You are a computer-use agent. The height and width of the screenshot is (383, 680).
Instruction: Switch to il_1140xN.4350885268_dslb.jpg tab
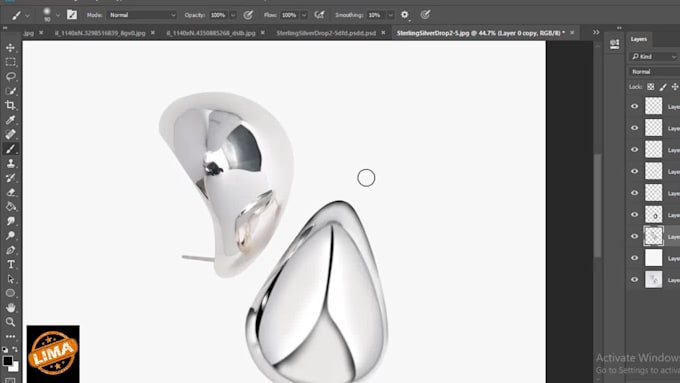211,33
